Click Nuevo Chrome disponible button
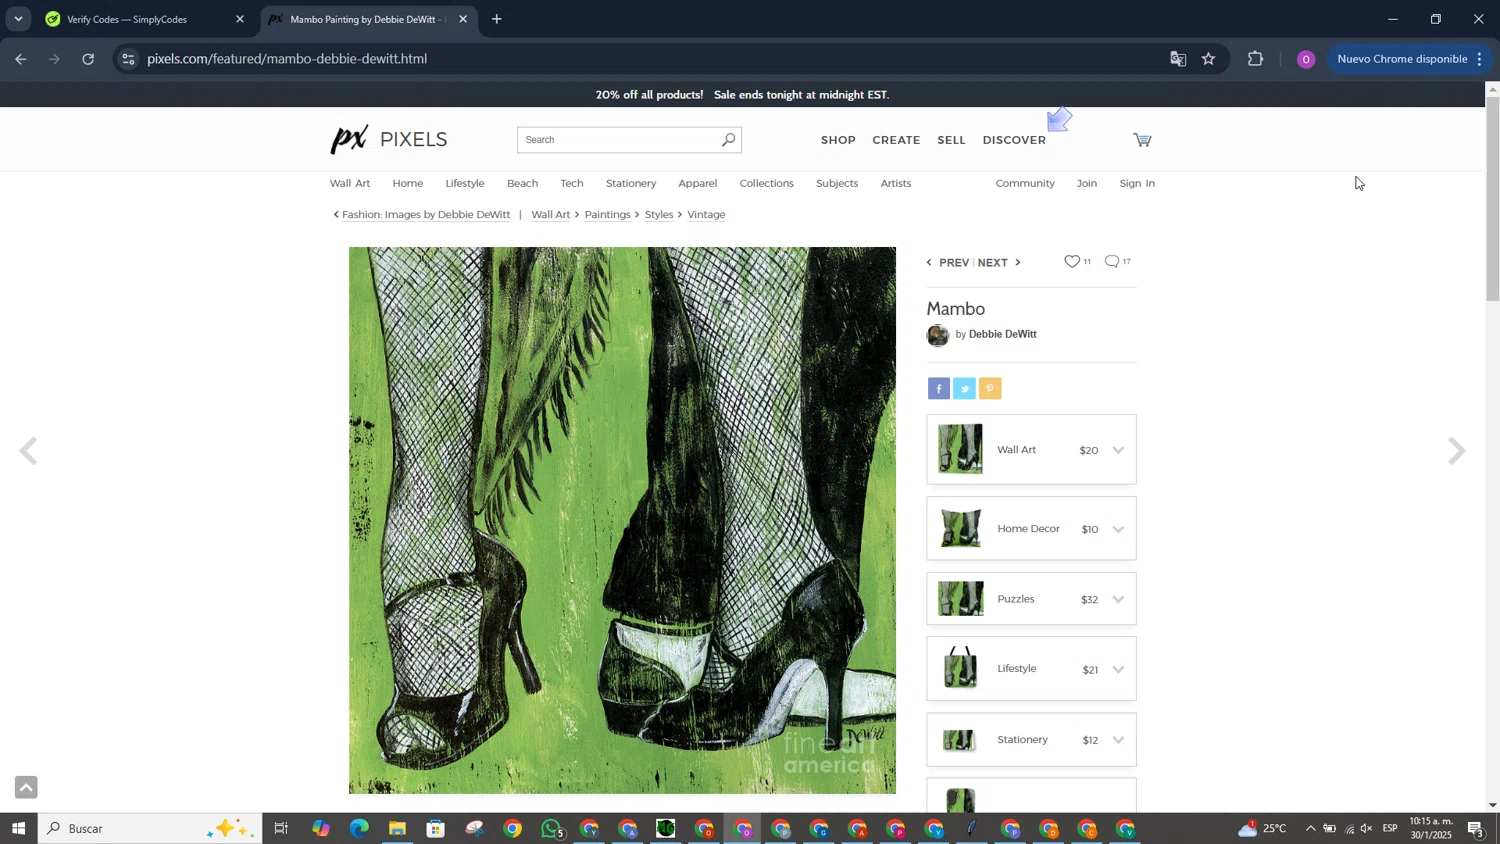 click(x=1410, y=59)
